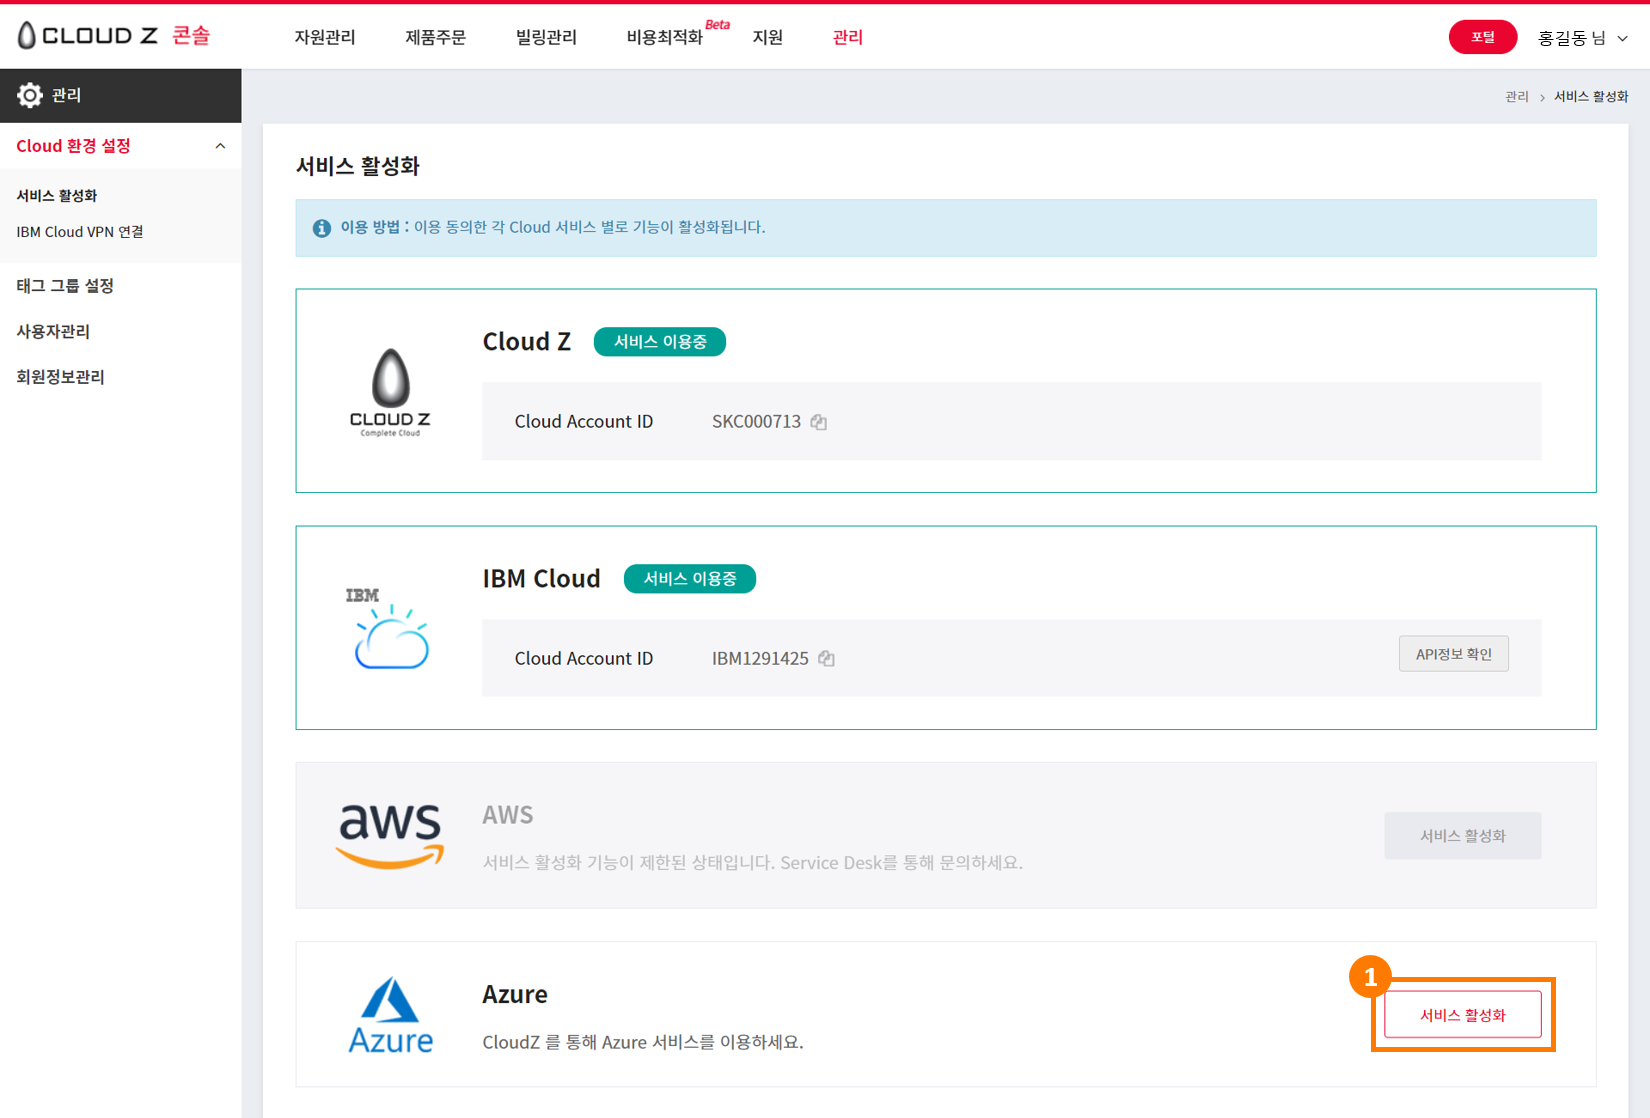The image size is (1650, 1118).
Task: Click the red 포털 button
Action: tap(1483, 37)
